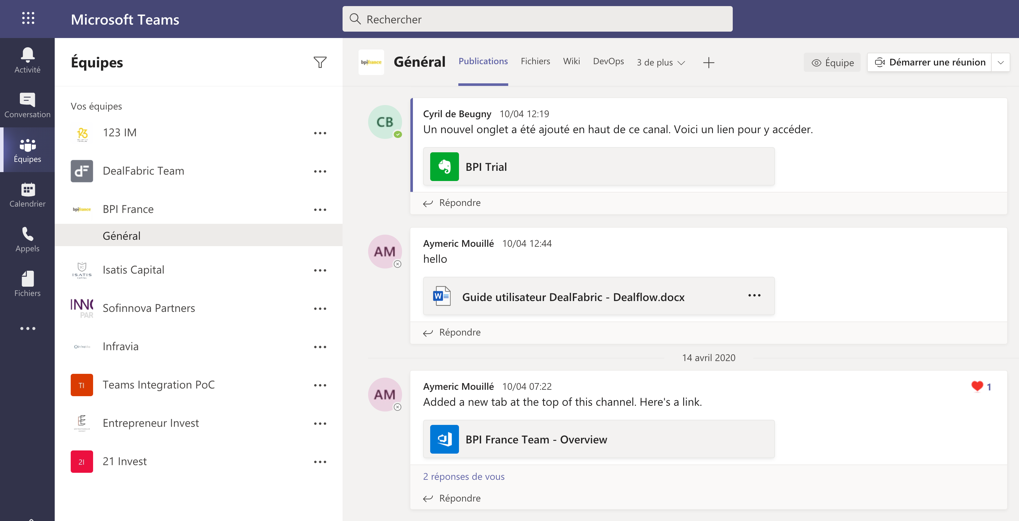Open the DevOps tab
Viewport: 1019px width, 521px height.
click(608, 62)
